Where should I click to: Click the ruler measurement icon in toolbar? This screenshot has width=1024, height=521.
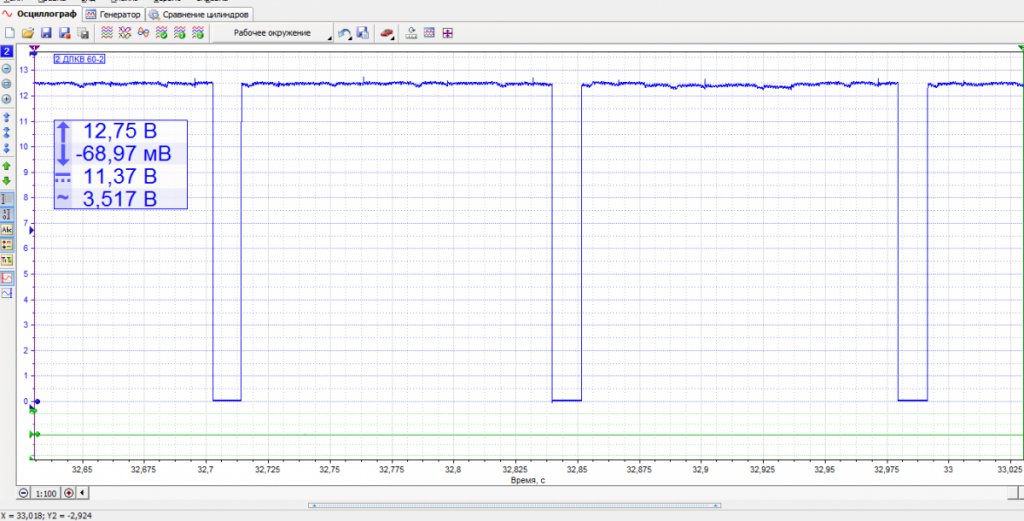point(411,33)
